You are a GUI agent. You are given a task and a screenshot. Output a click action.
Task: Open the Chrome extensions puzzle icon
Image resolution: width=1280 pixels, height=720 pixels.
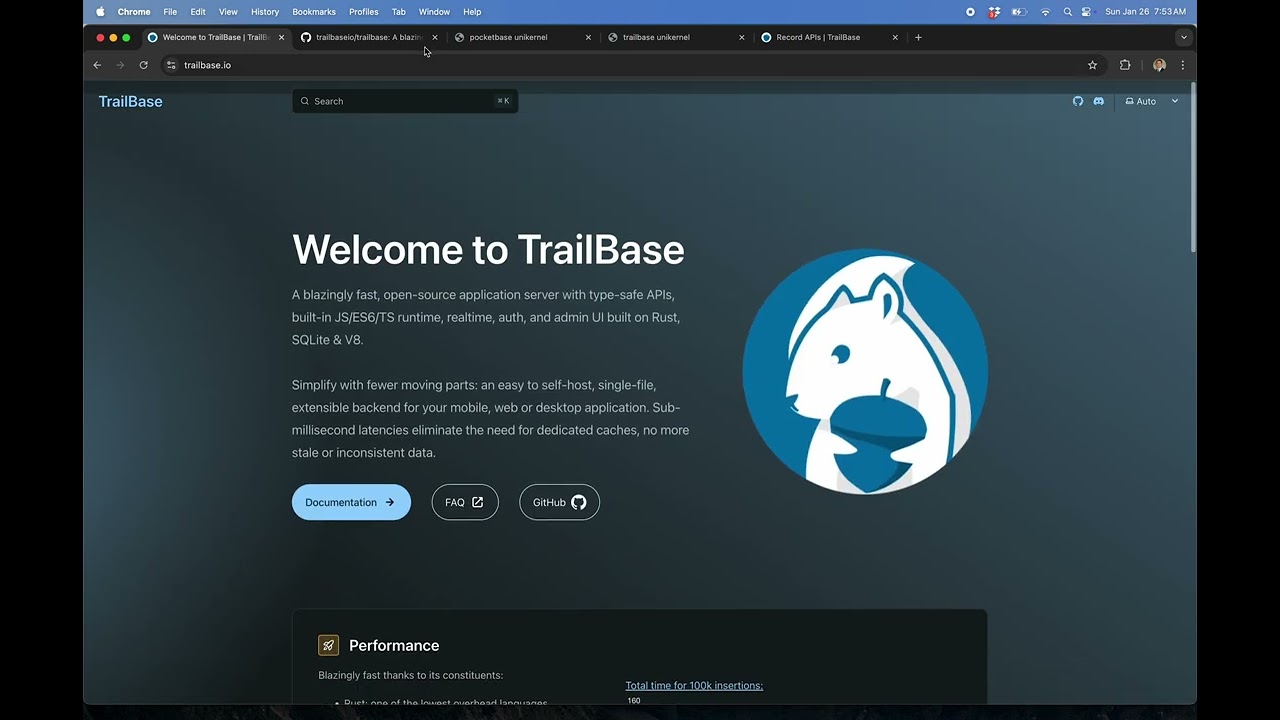point(1125,65)
